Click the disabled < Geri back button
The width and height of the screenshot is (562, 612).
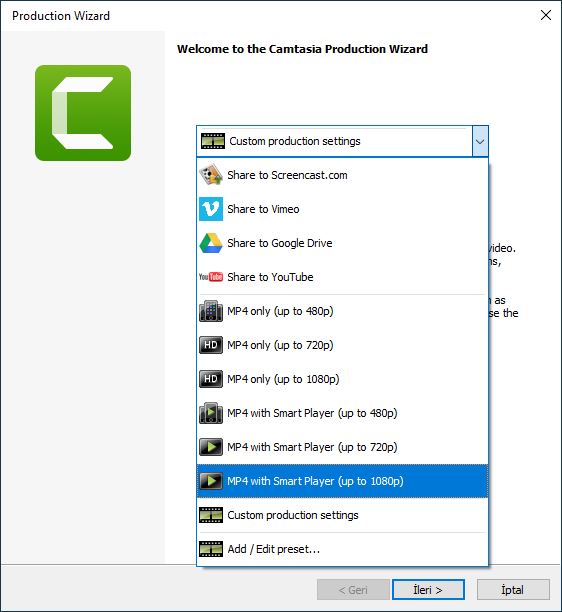(x=353, y=589)
